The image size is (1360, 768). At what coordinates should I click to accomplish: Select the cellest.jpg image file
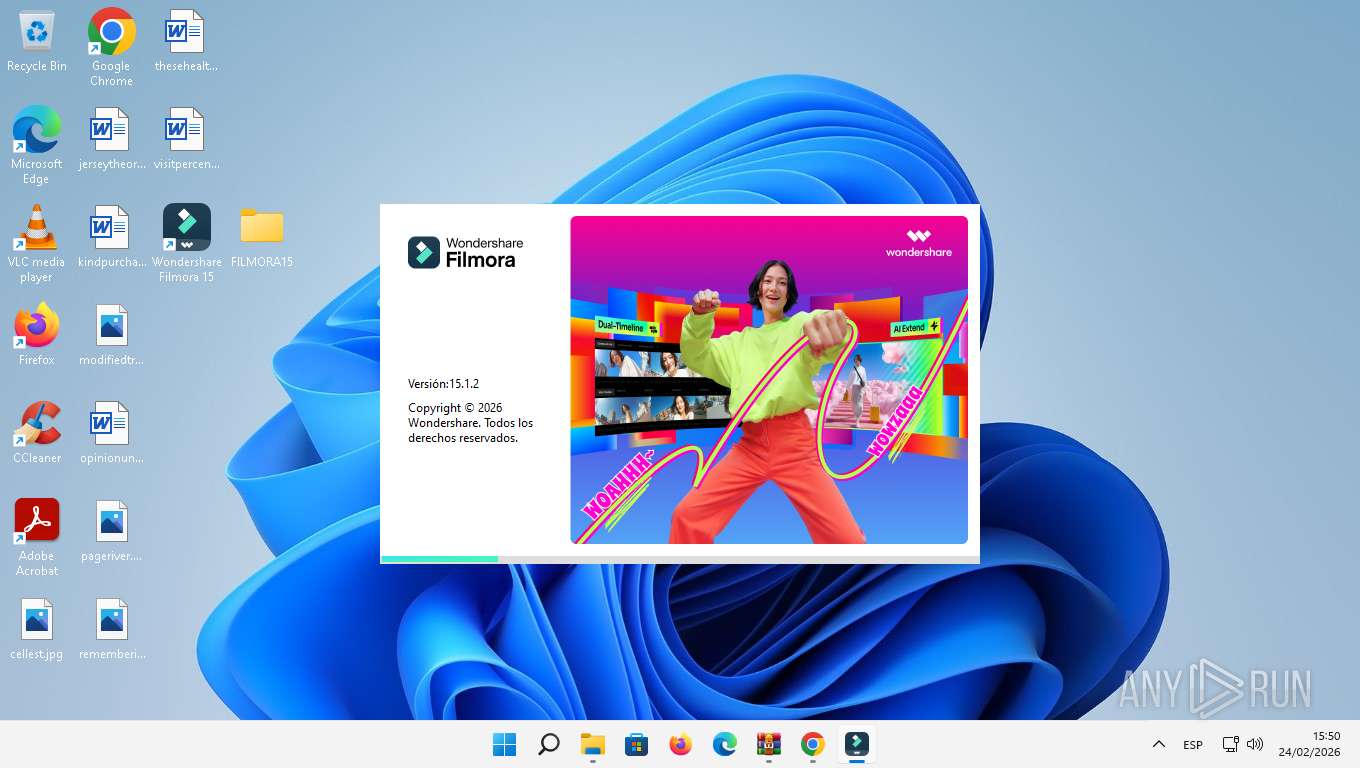[x=37, y=628]
